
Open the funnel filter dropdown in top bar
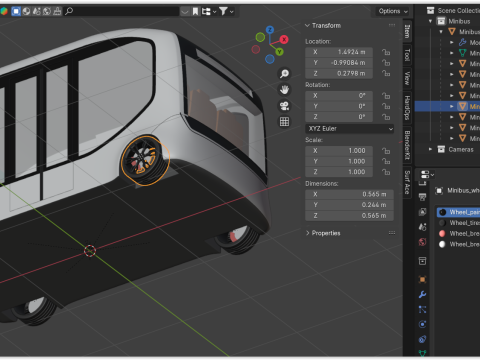tap(226, 12)
